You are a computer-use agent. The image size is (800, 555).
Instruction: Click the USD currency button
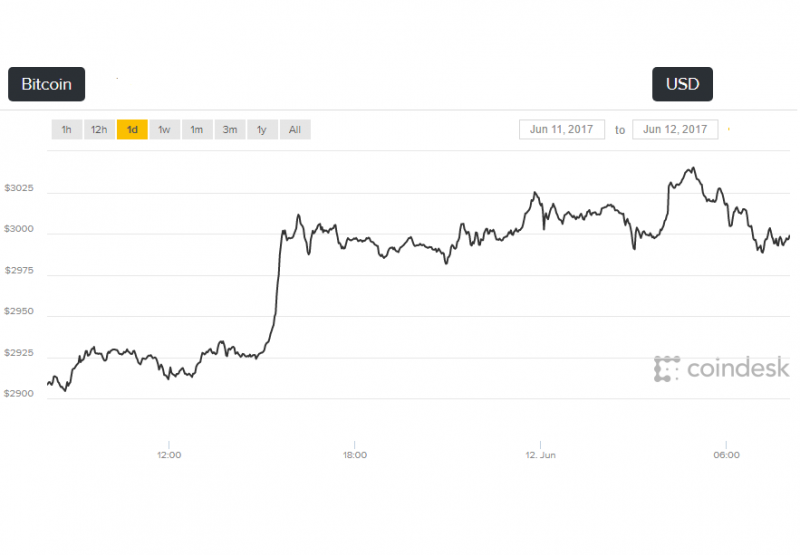pos(682,84)
